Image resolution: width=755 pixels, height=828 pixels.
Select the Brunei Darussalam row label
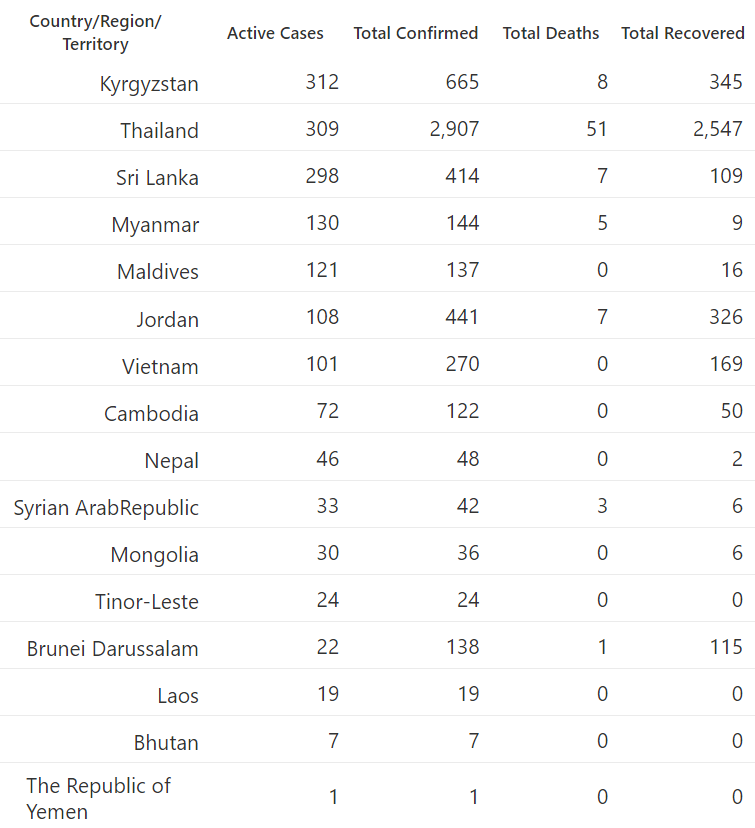tap(112, 648)
